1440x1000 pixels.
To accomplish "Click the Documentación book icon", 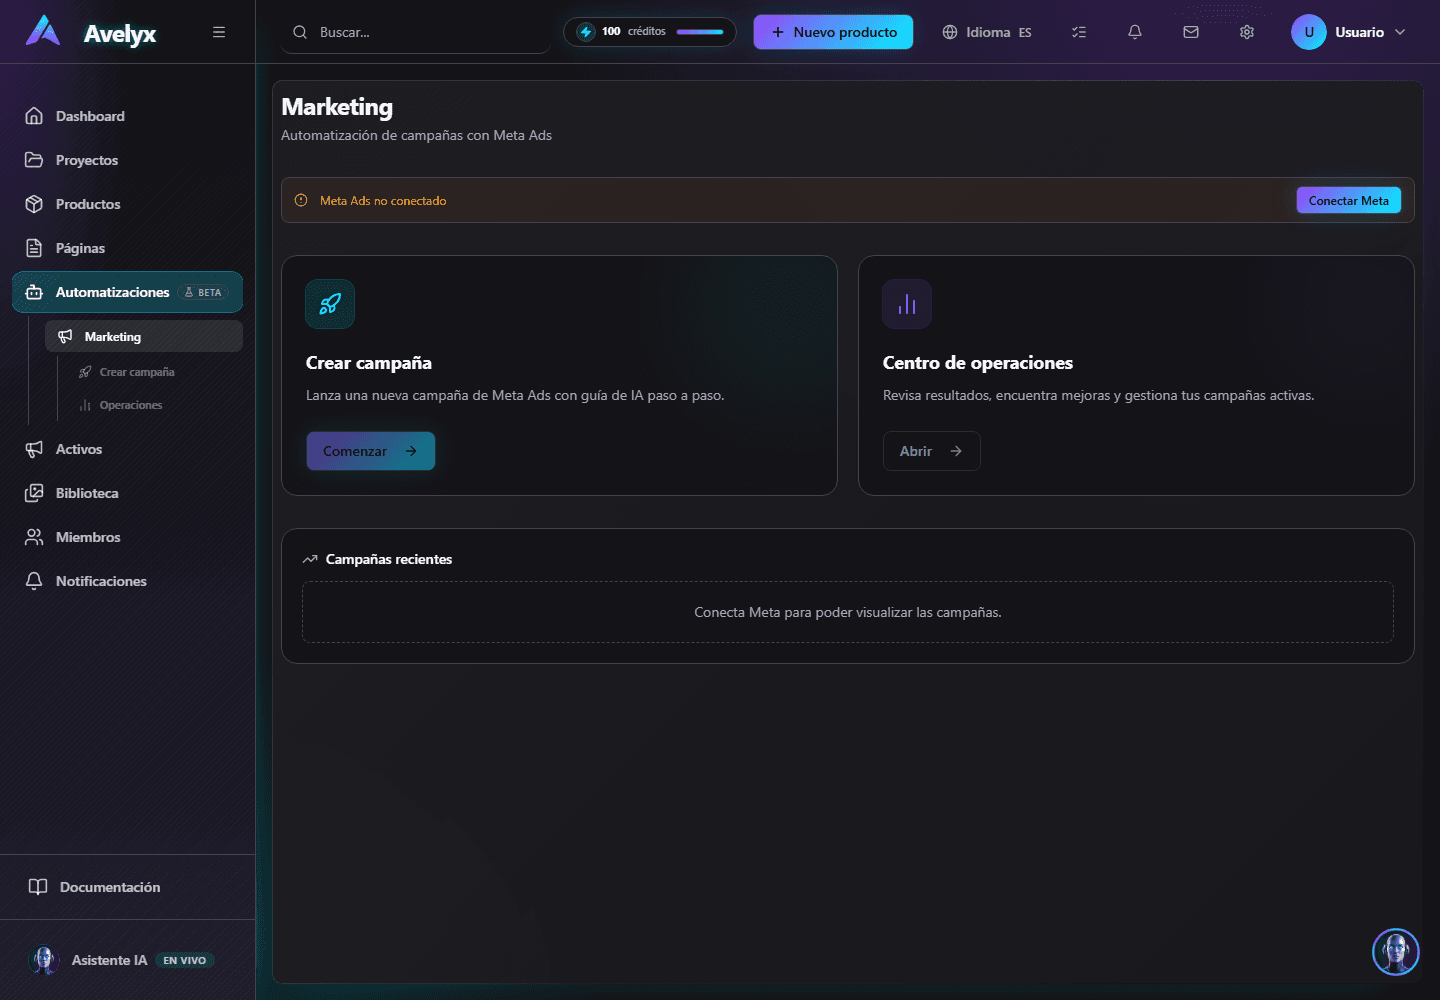I will click(38, 887).
